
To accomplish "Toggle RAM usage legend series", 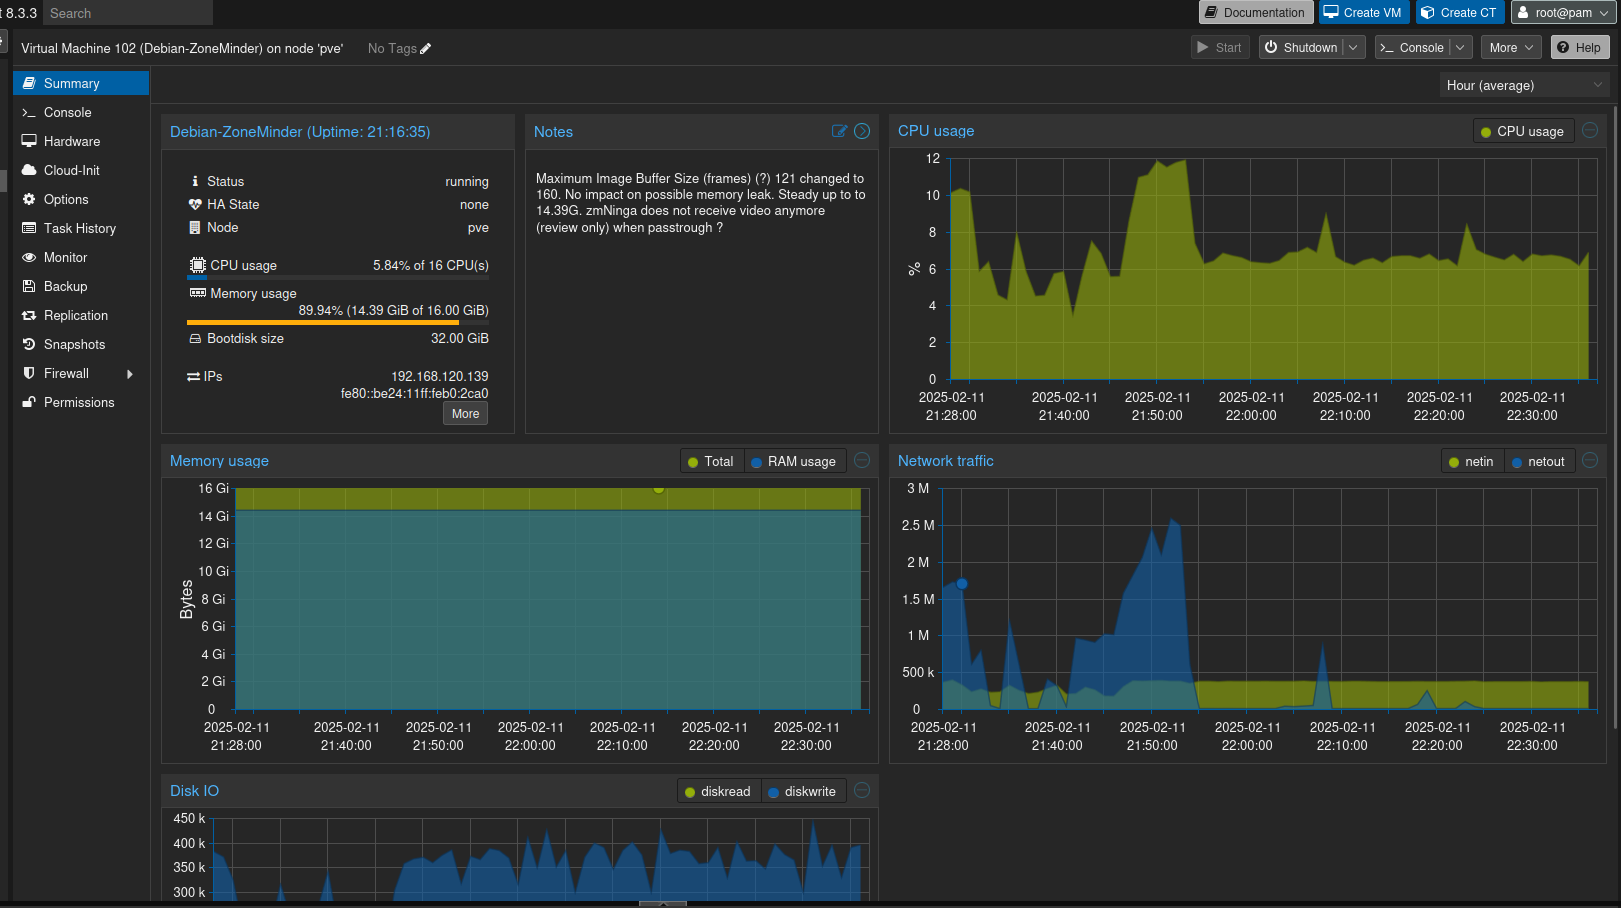I will [794, 461].
